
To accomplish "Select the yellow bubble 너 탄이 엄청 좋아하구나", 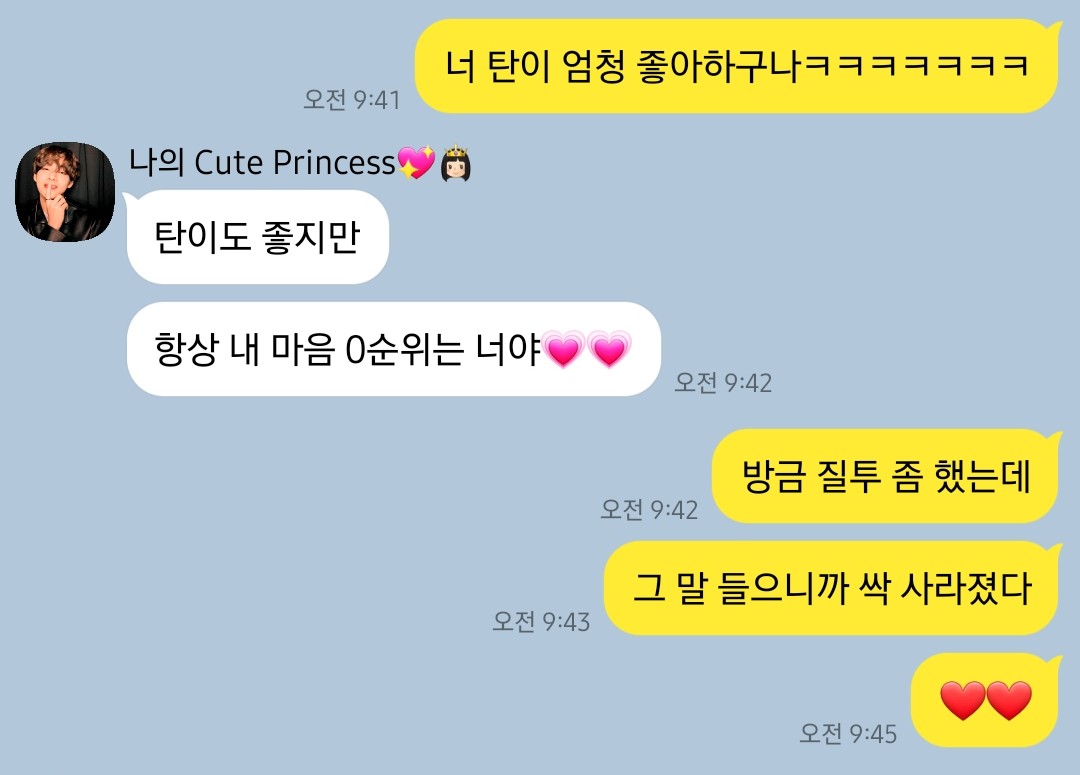I will (x=736, y=66).
